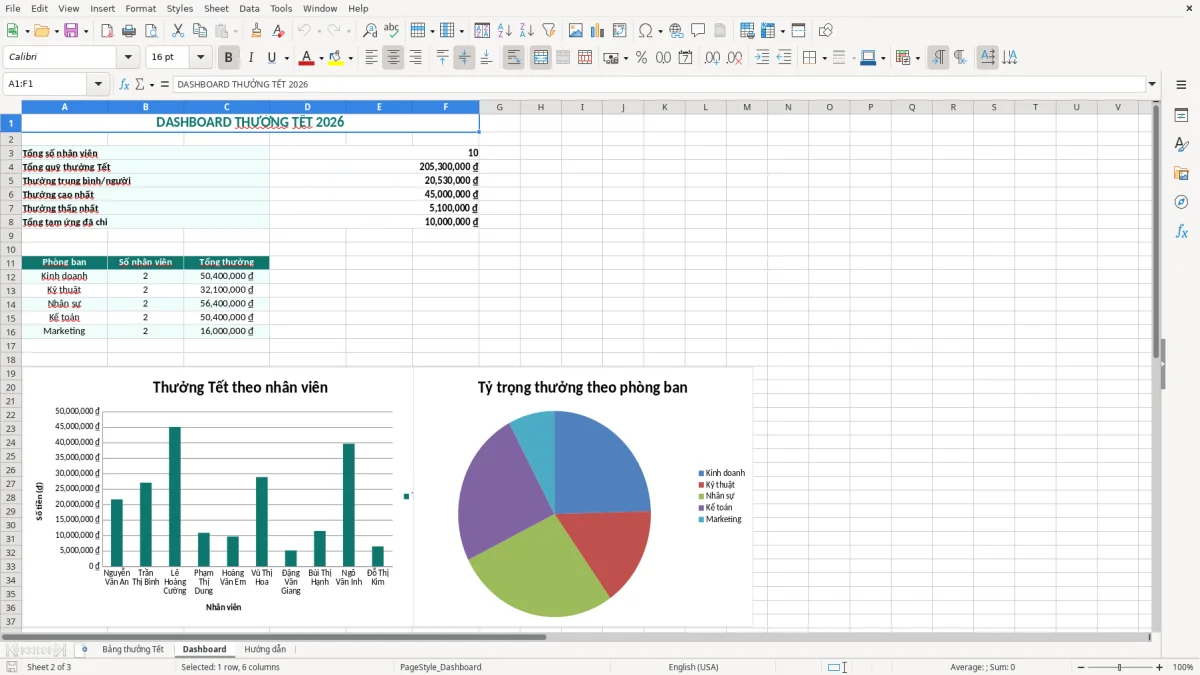Clear direct formatting
The image size is (1200, 675).
(278, 31)
